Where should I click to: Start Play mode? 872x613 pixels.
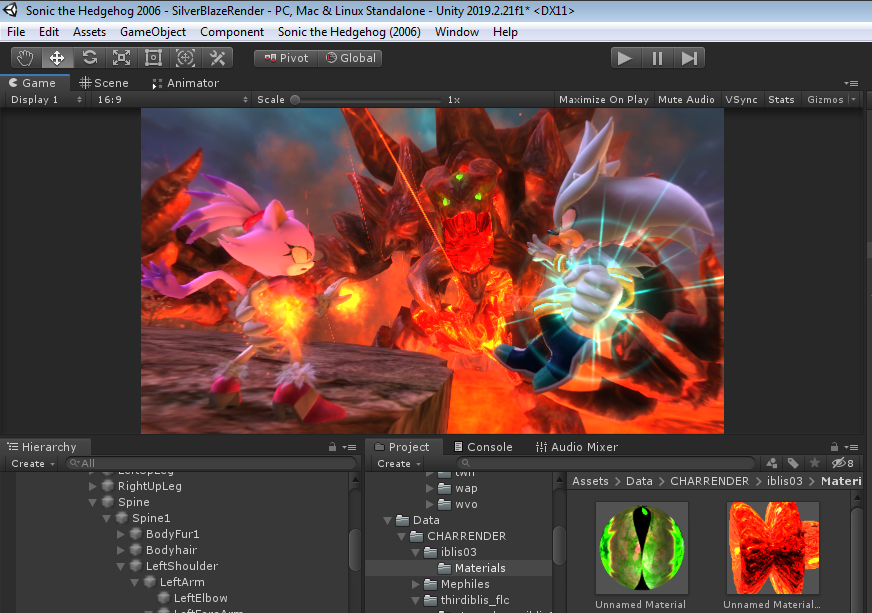[x=625, y=58]
